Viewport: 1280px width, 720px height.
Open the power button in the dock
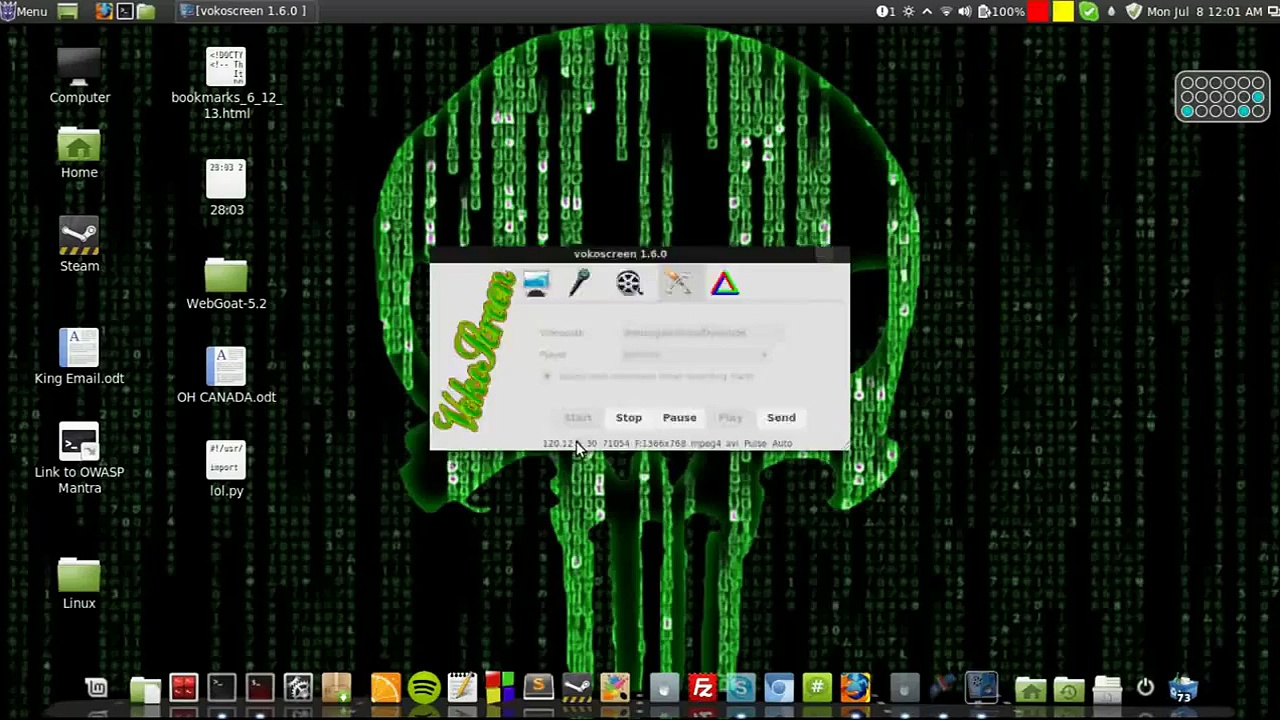(x=1145, y=687)
